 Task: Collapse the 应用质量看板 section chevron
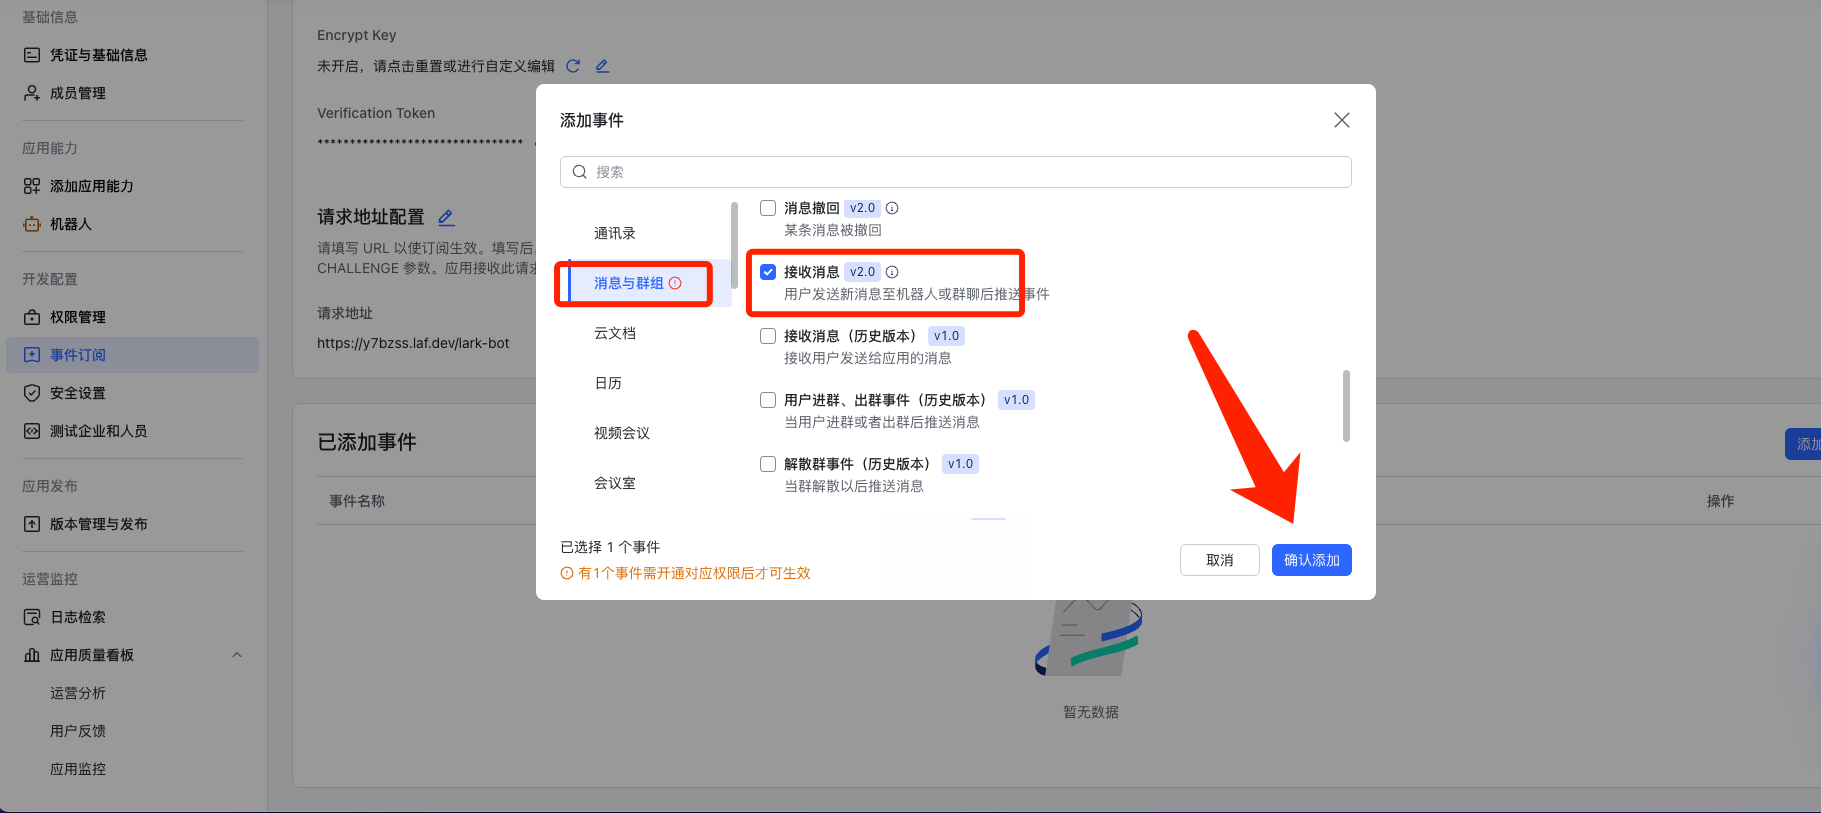pyautogui.click(x=237, y=655)
